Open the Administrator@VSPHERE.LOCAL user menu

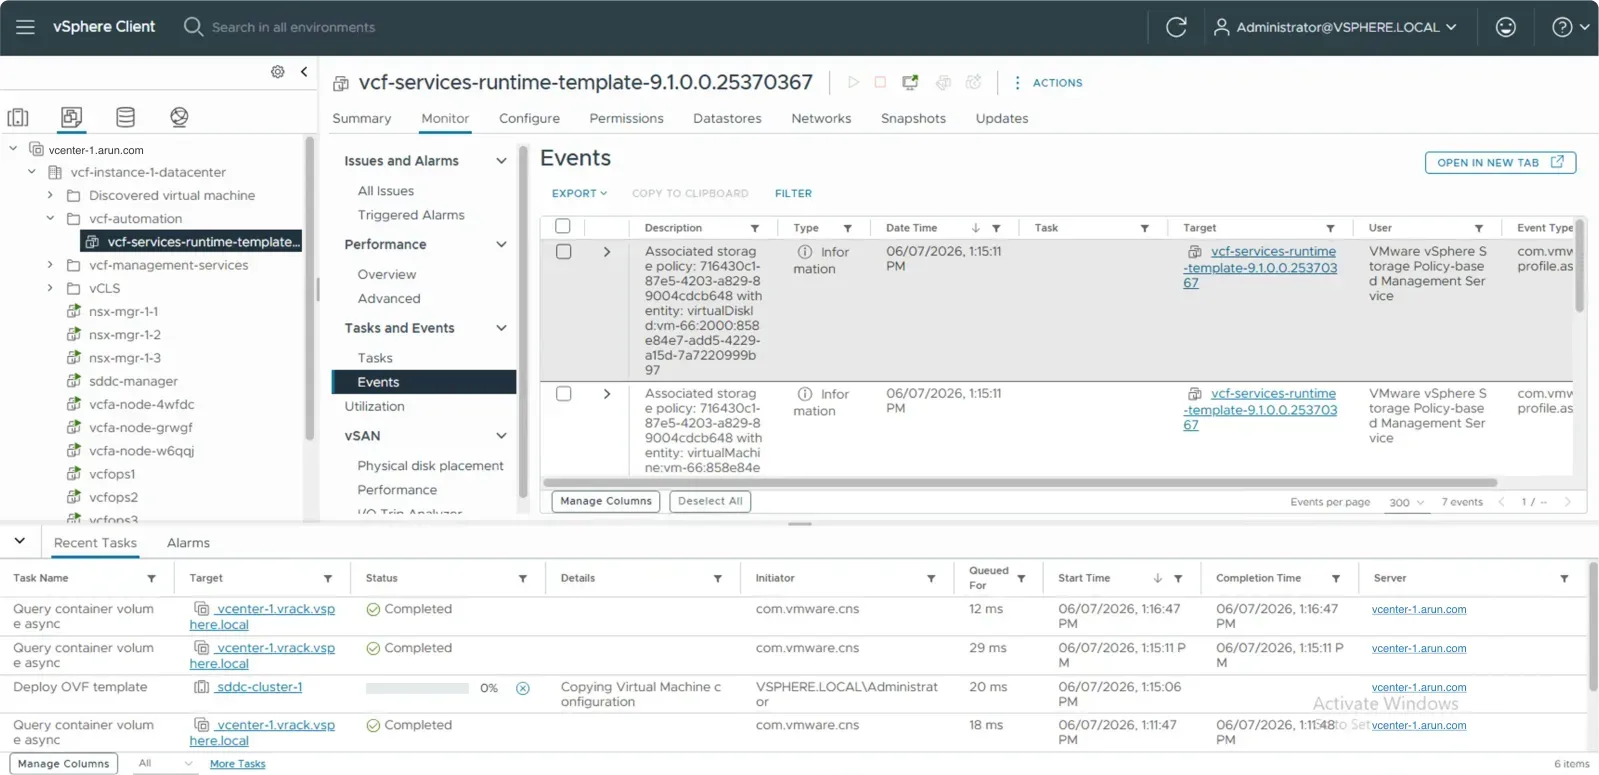click(x=1335, y=27)
